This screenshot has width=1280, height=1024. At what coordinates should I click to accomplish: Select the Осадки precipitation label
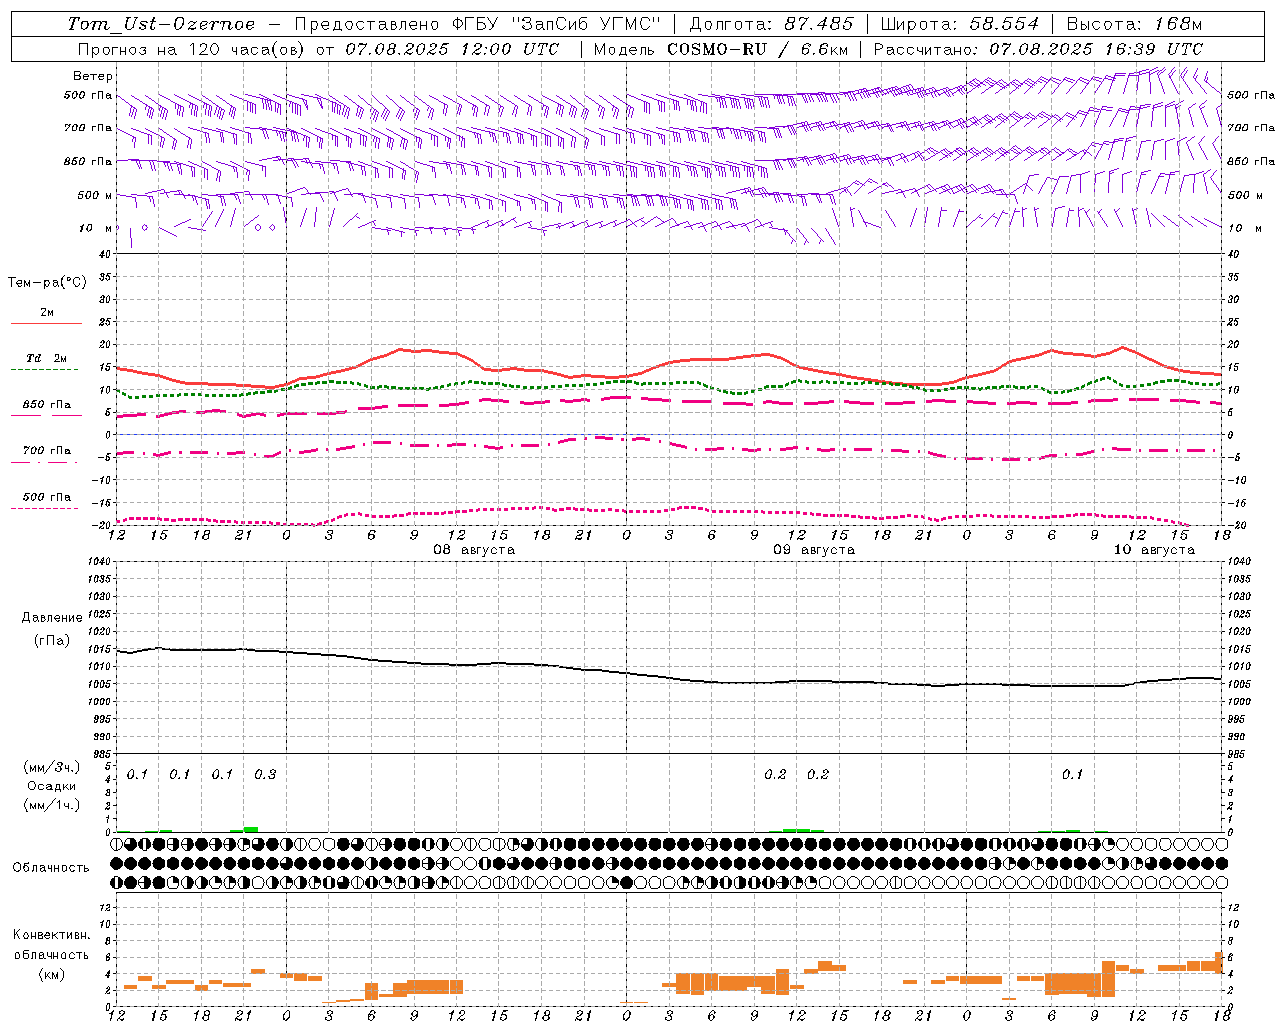coord(53,786)
